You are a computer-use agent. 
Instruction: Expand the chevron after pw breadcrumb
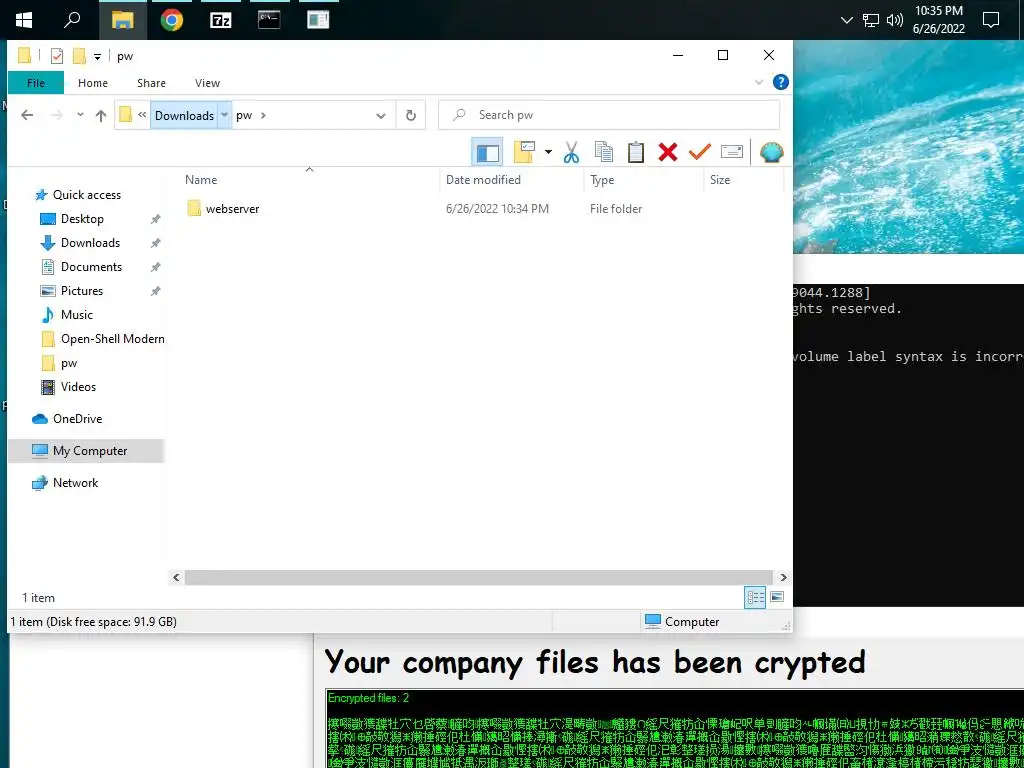[x=263, y=116]
